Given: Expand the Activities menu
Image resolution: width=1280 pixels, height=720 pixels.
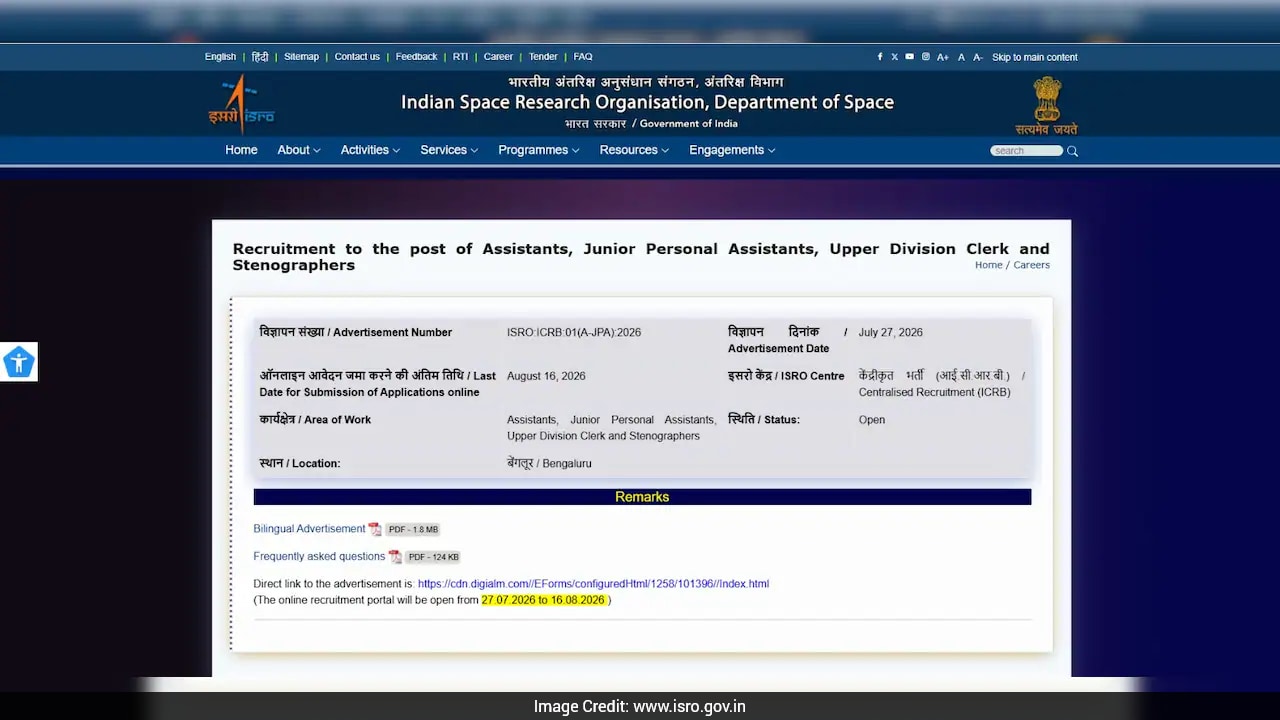Looking at the screenshot, I should click(370, 150).
